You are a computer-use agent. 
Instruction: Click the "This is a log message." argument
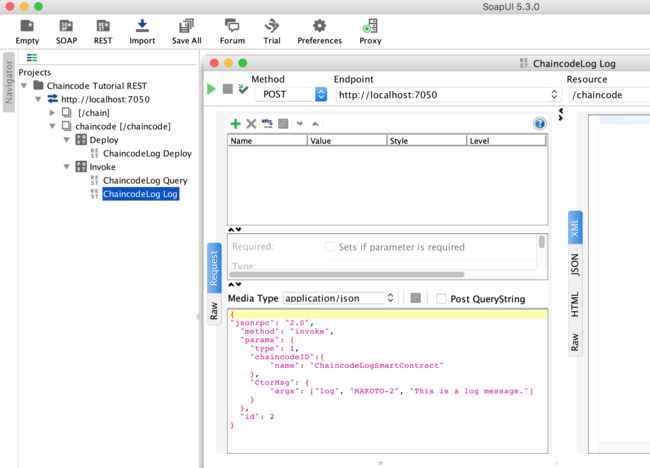[x=469, y=391]
